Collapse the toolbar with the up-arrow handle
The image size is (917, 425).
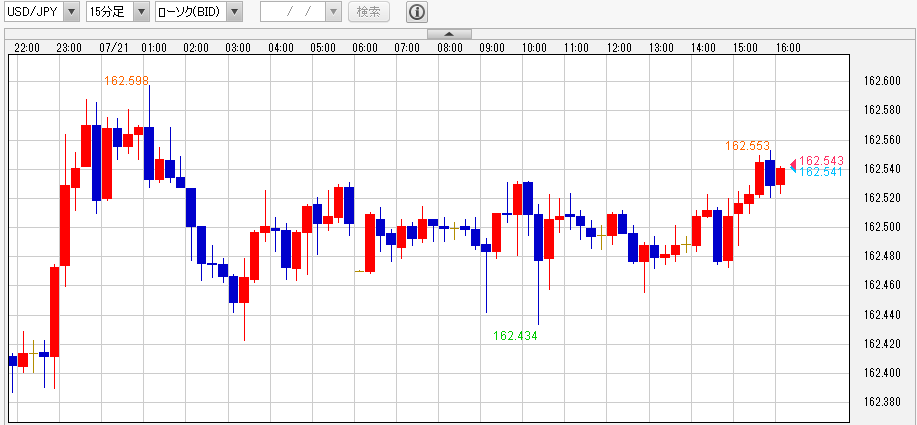point(449,34)
